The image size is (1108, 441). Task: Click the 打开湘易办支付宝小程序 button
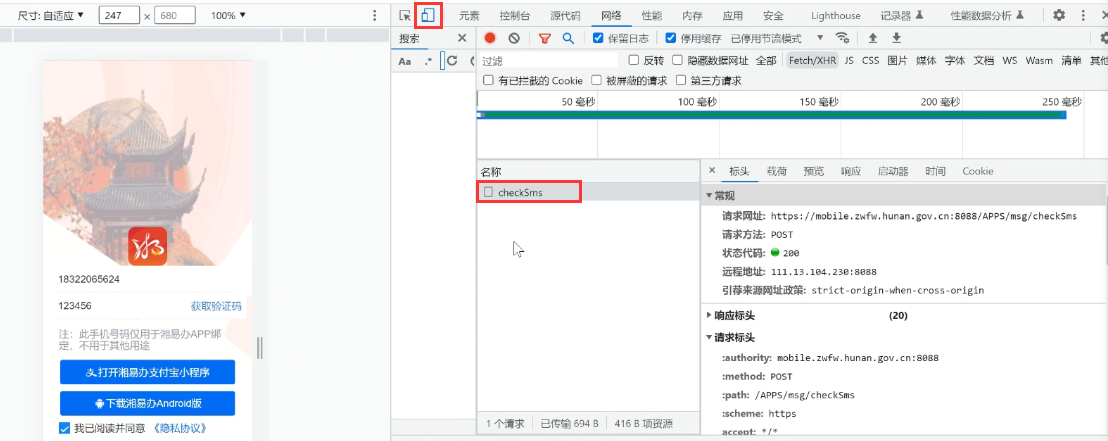coord(147,373)
